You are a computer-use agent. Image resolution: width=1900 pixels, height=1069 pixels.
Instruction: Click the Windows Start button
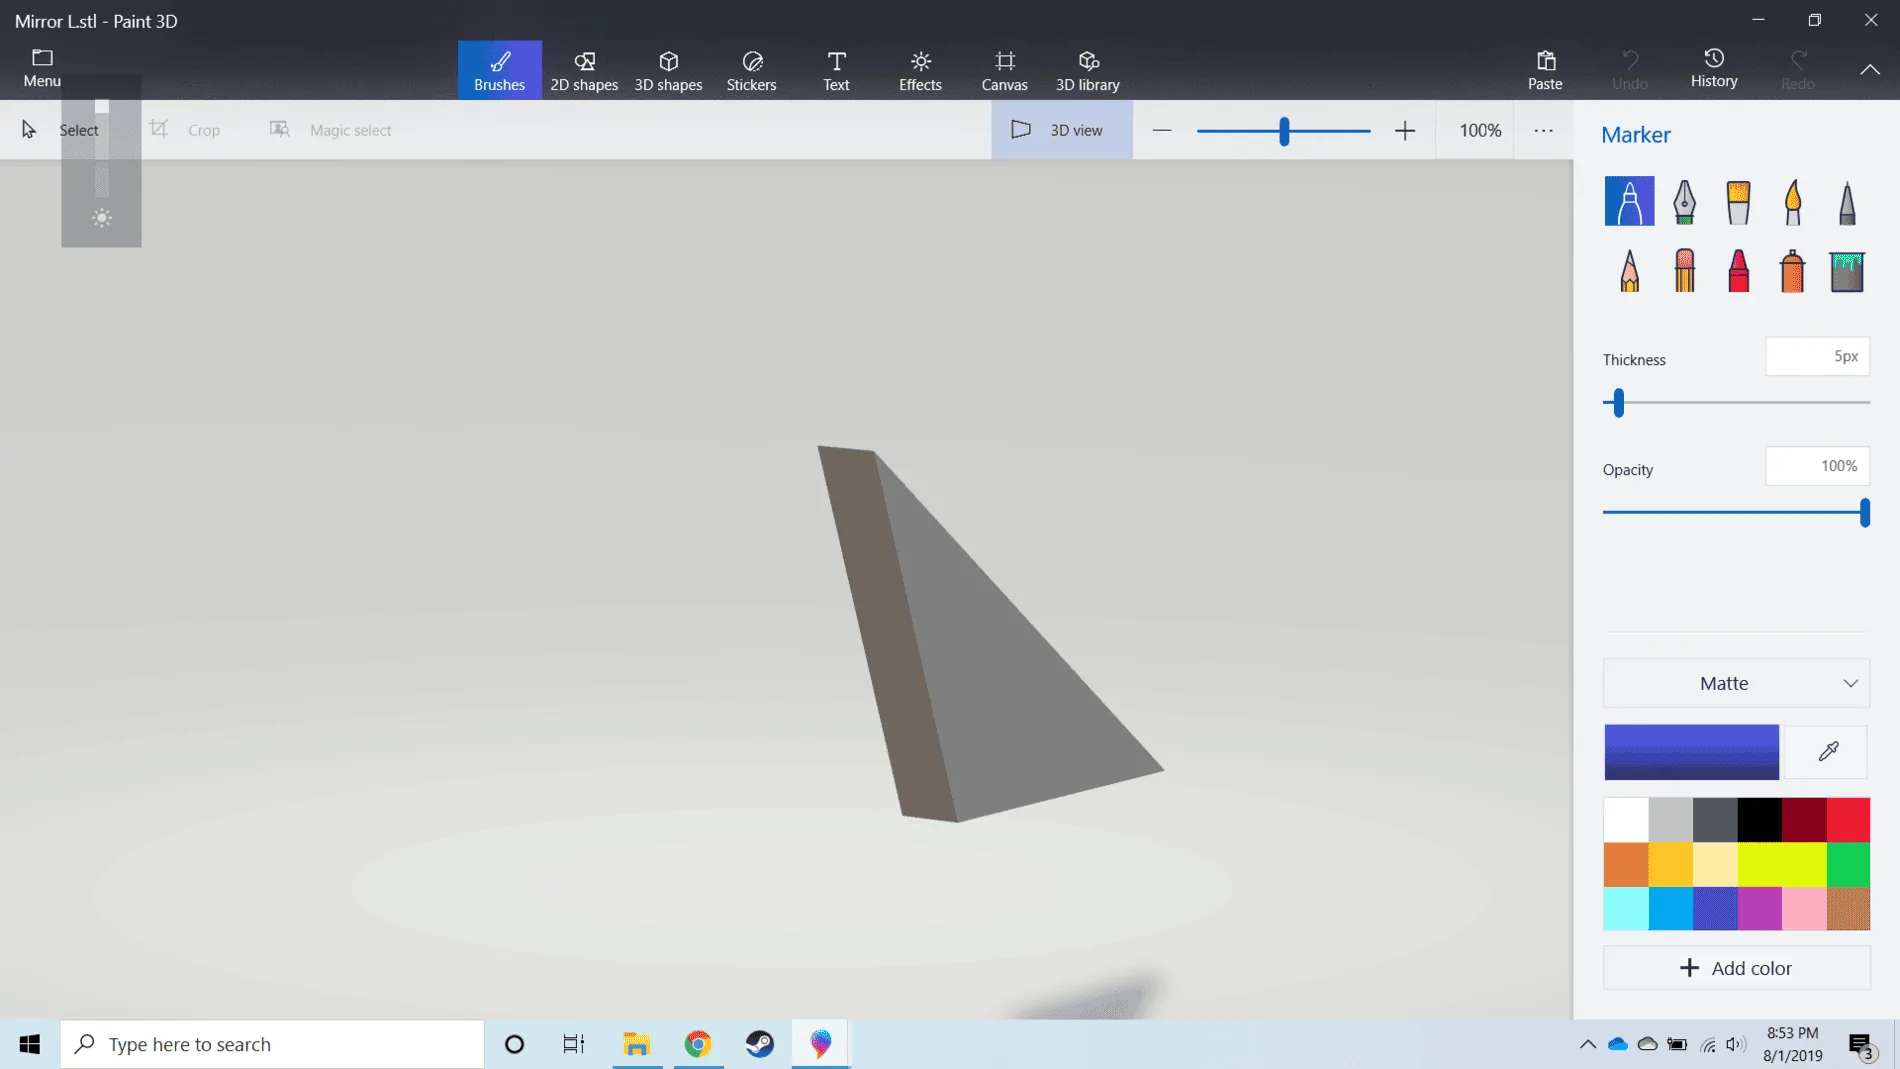tap(30, 1044)
